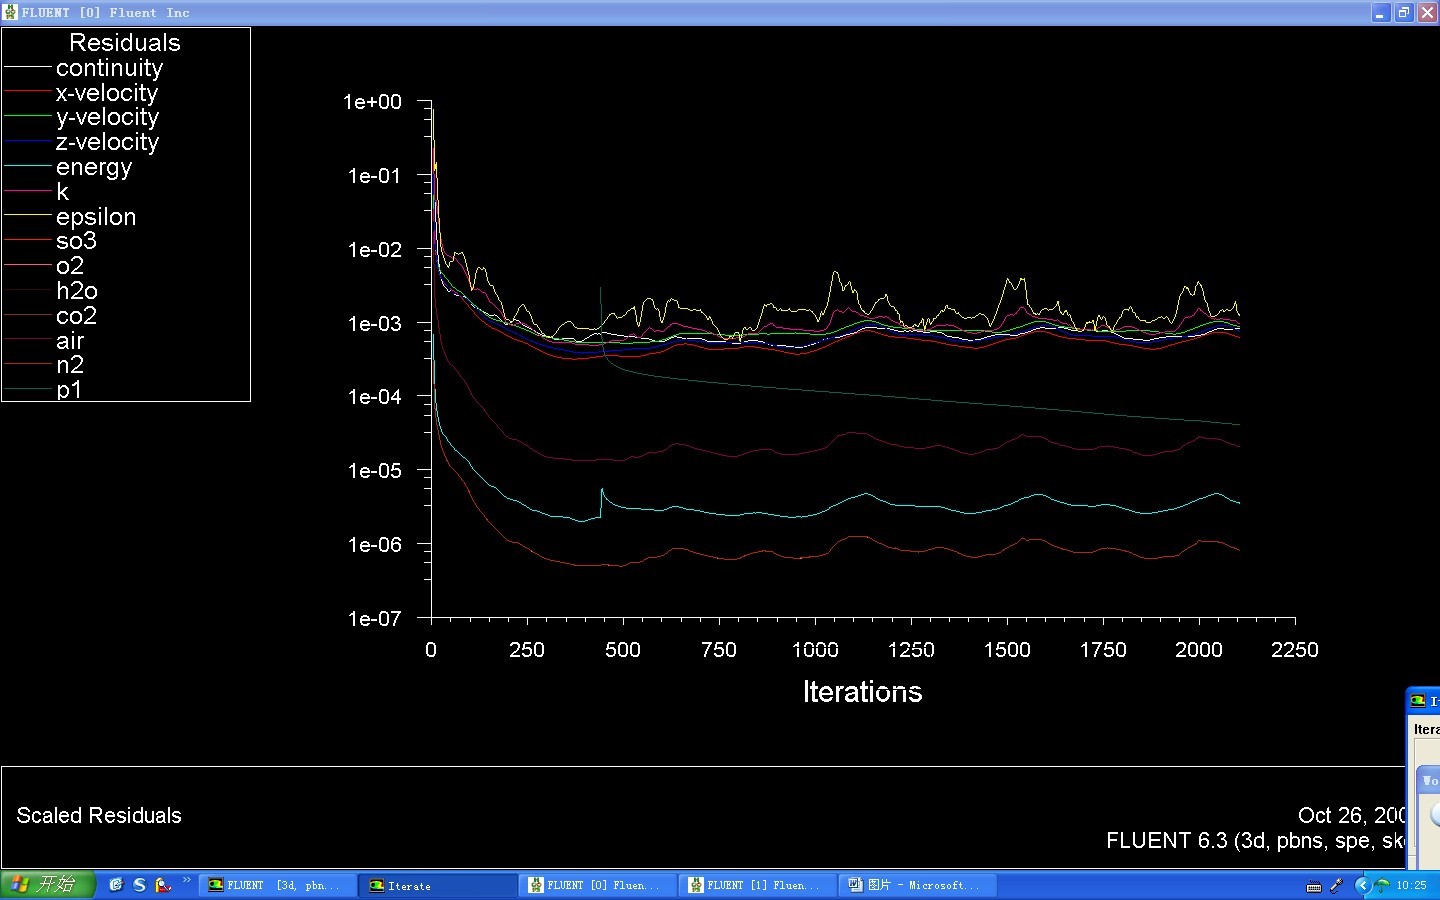The width and height of the screenshot is (1440, 900).
Task: Restore down the FLUENT [0] window
Action: 1403,13
